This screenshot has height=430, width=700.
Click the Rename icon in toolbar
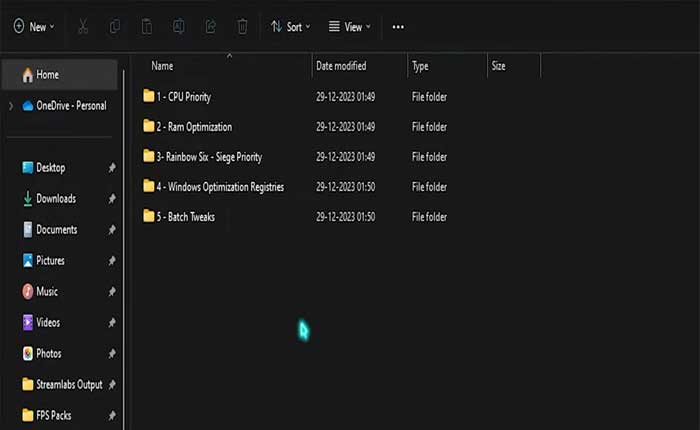(179, 27)
